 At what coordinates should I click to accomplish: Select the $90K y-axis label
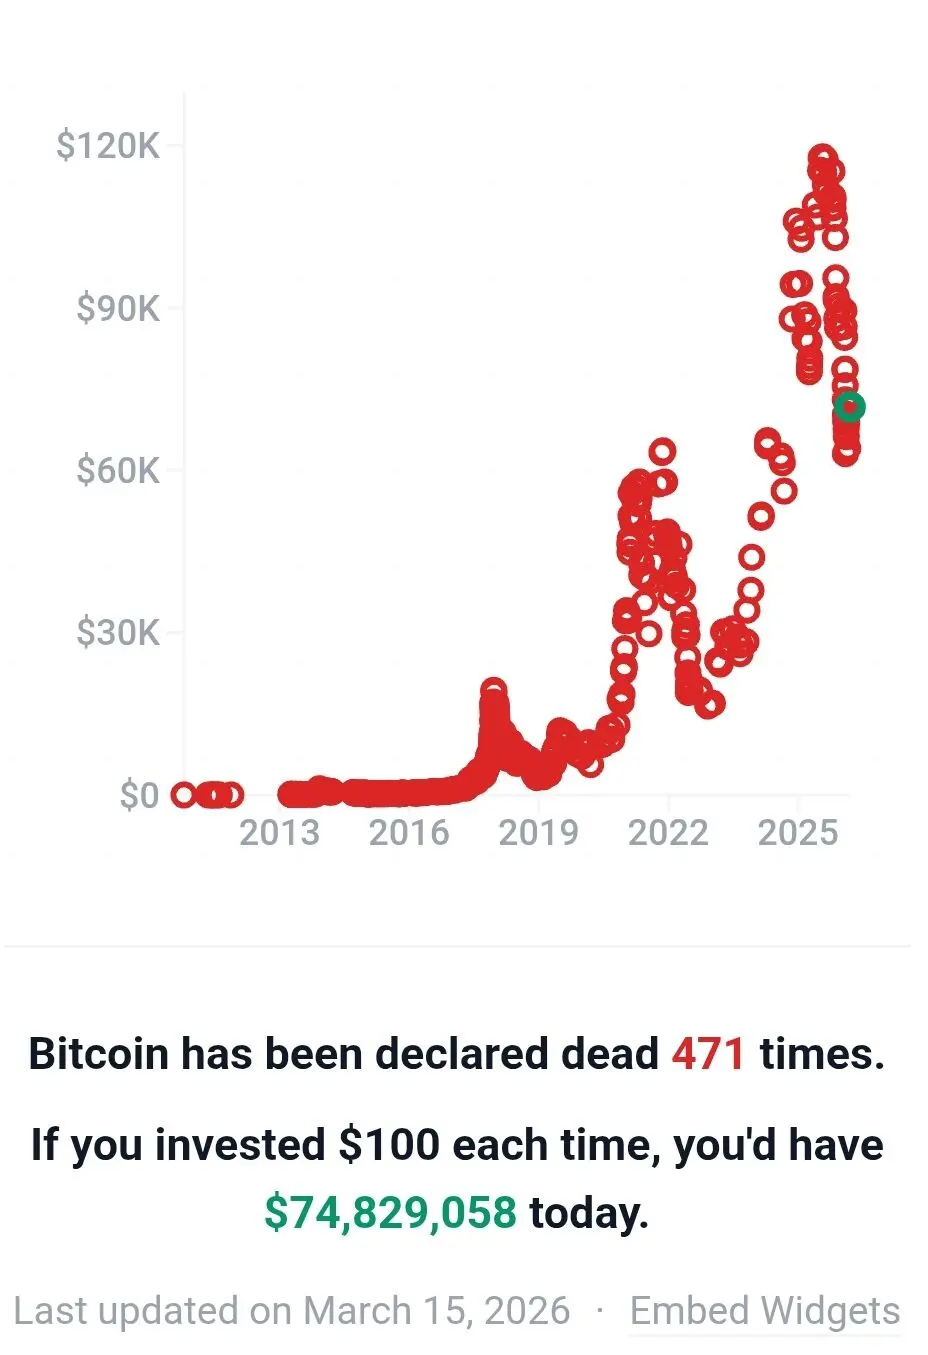click(118, 308)
